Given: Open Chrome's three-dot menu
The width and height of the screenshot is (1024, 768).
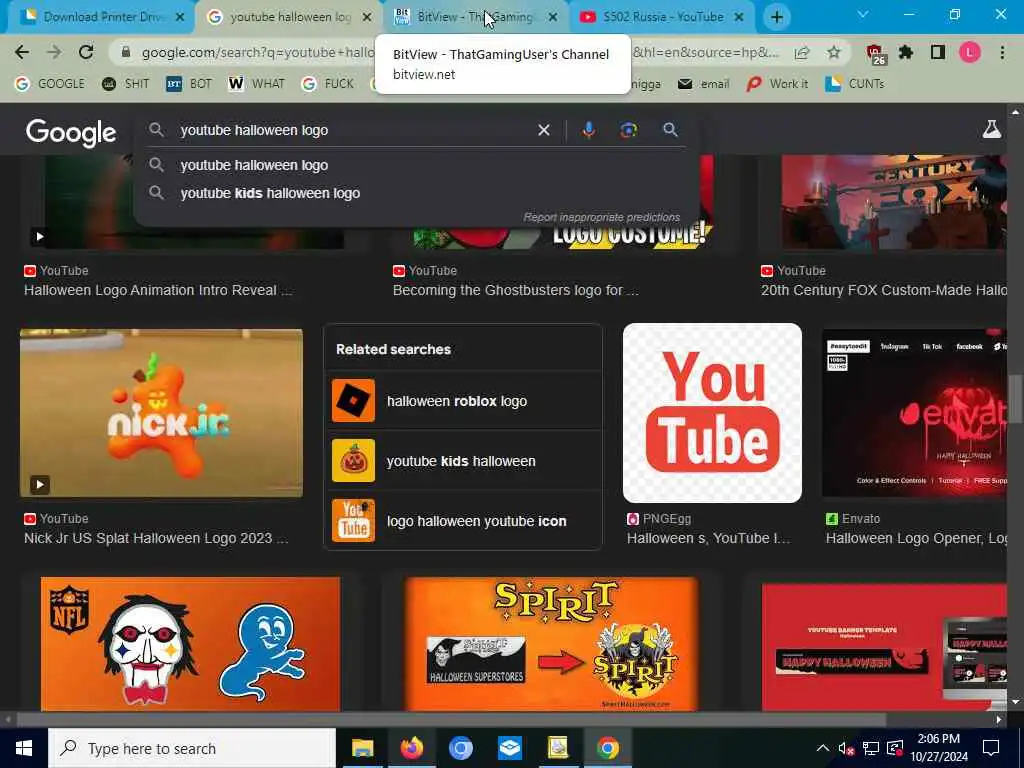Looking at the screenshot, I should tap(1002, 52).
